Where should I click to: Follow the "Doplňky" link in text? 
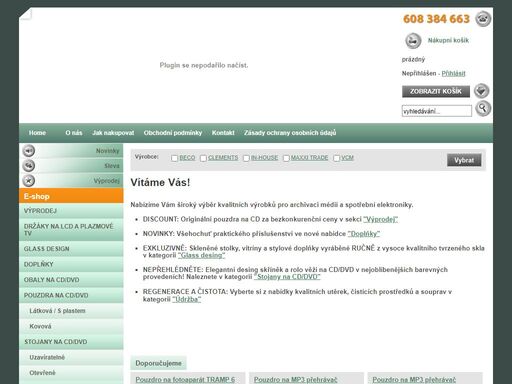pyautogui.click(x=364, y=234)
